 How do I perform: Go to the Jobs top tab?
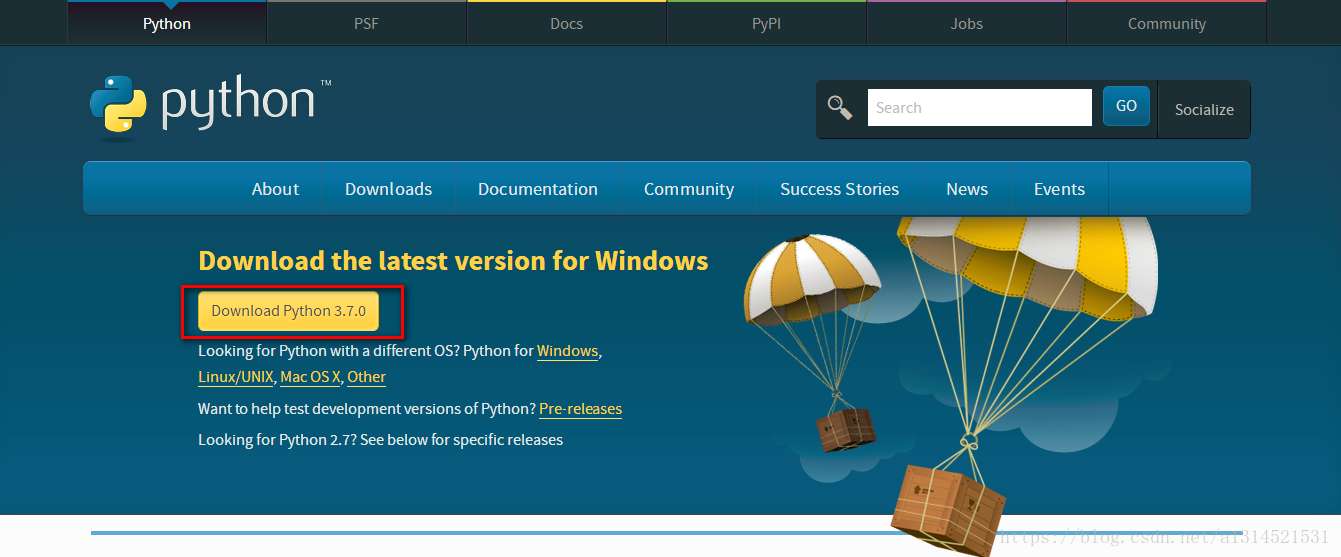click(x=966, y=23)
